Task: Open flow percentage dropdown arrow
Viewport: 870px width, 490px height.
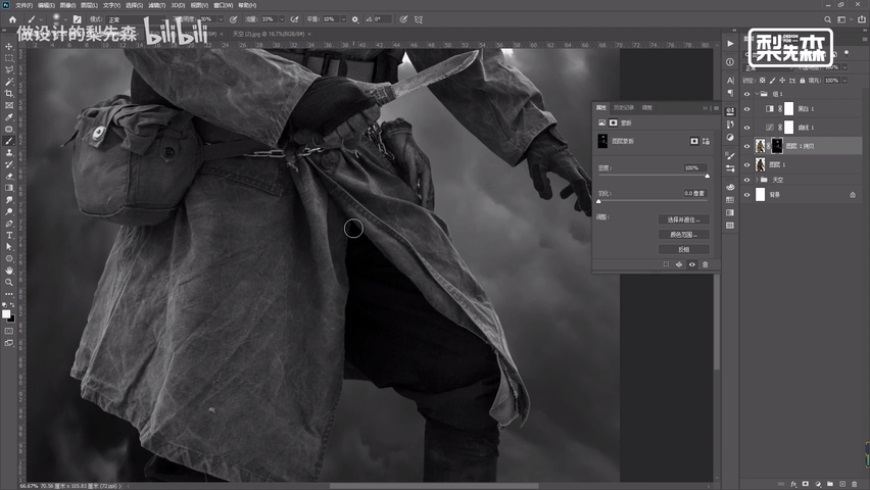Action: 281,19
